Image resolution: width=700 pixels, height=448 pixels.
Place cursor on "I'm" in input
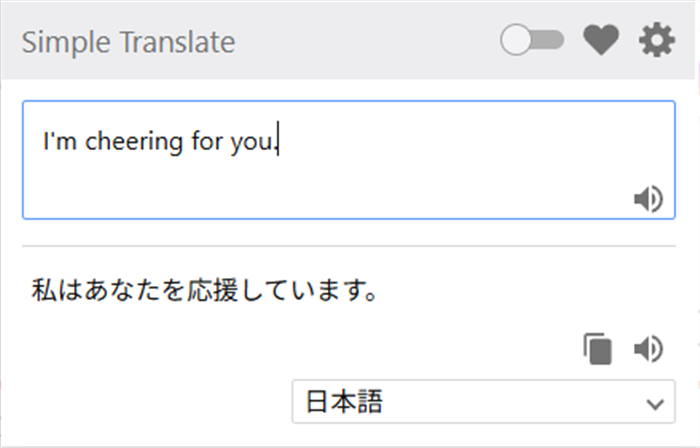click(58, 143)
